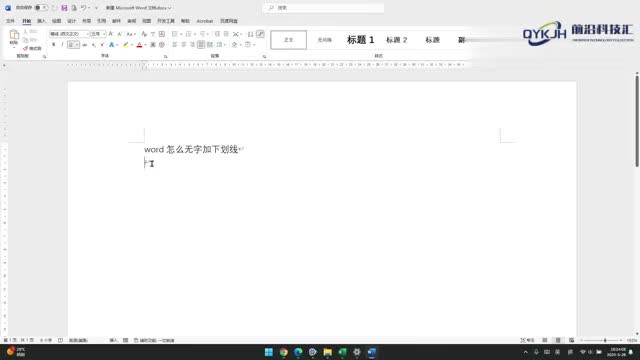Open the Change Case Aa dropdown
Viewport: 640px width, 360px height.
coord(131,34)
